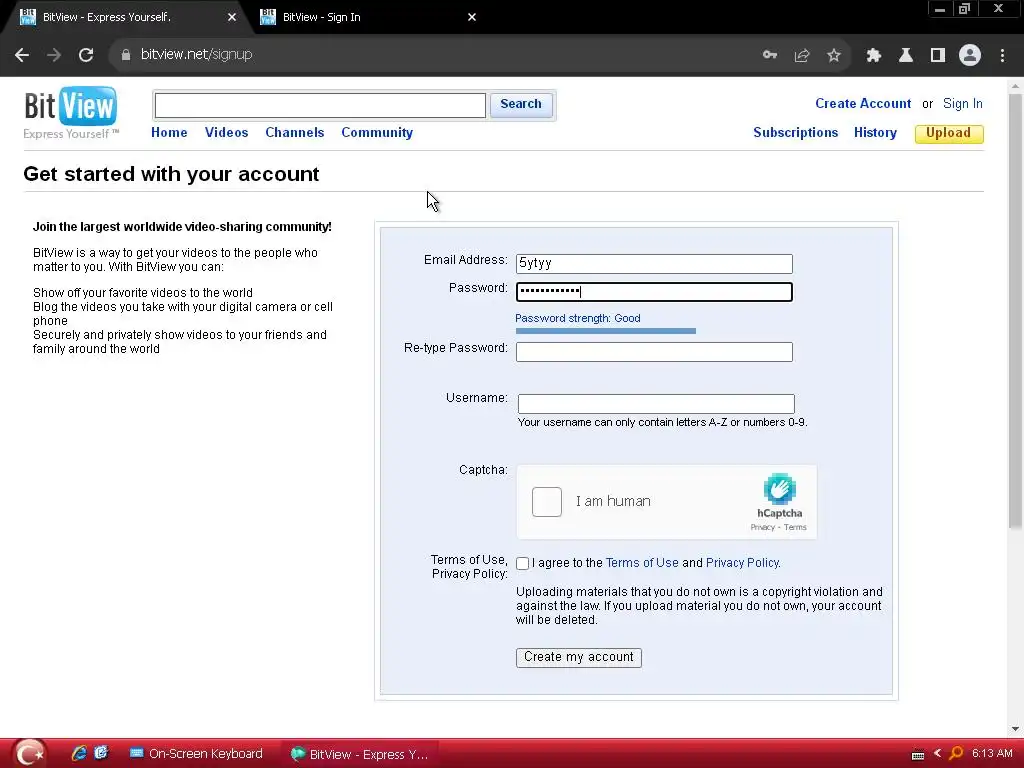Open the Start button on taskbar
Viewport: 1024px width, 768px height.
29,754
